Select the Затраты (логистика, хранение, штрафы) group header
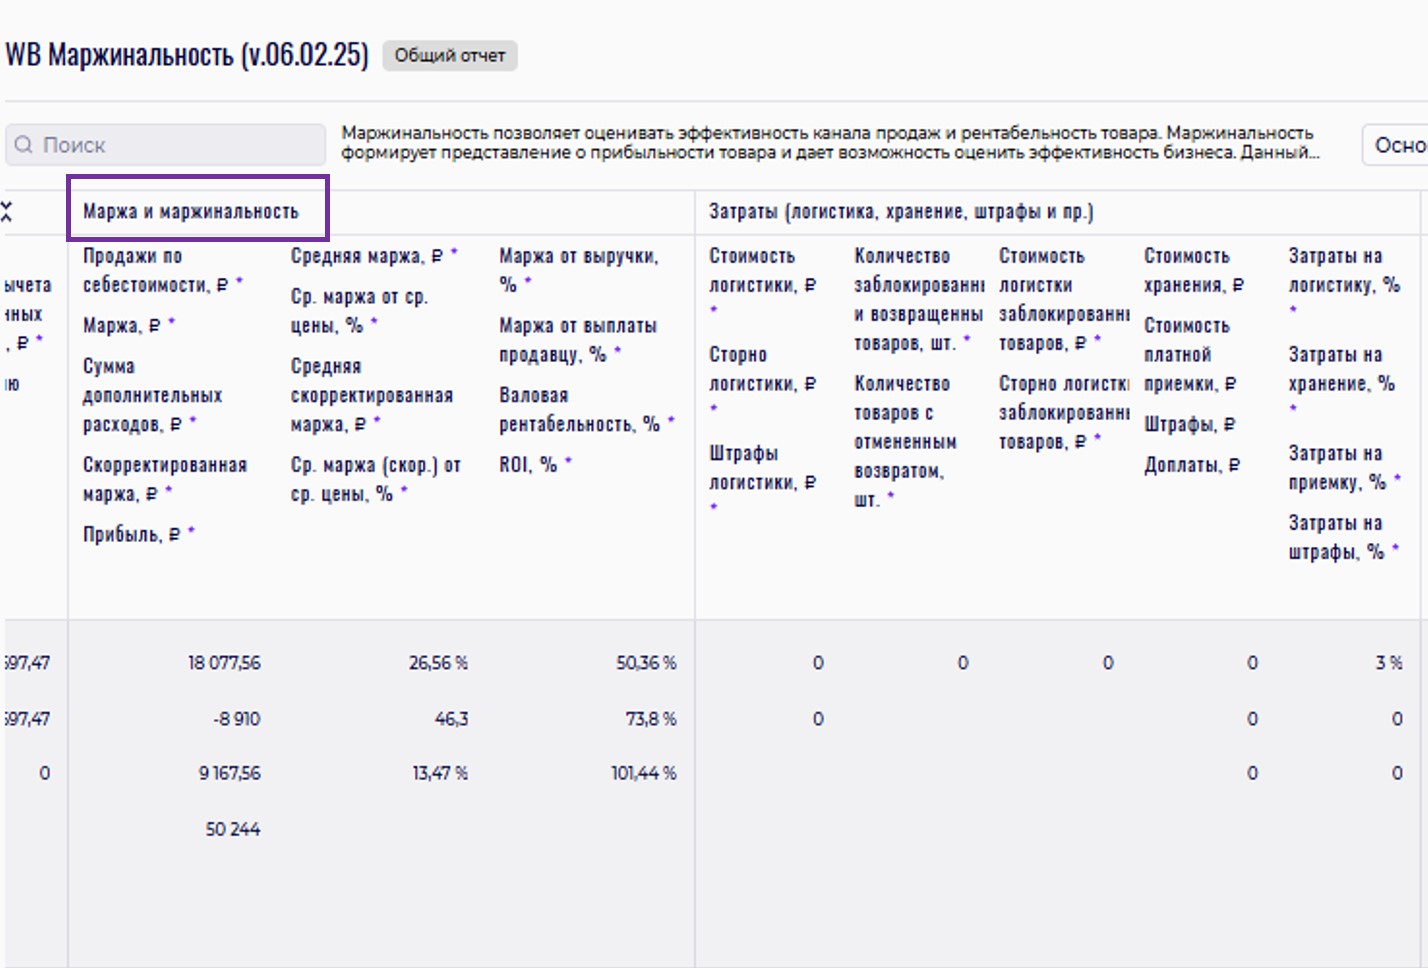Screen dimensions: 1428x968 click(x=901, y=211)
